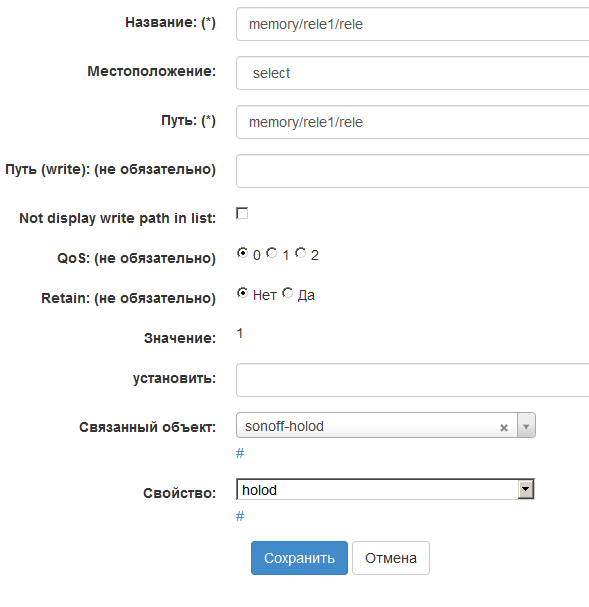Open the # link under Связанный объект
The image size is (589, 607).
(x=240, y=453)
